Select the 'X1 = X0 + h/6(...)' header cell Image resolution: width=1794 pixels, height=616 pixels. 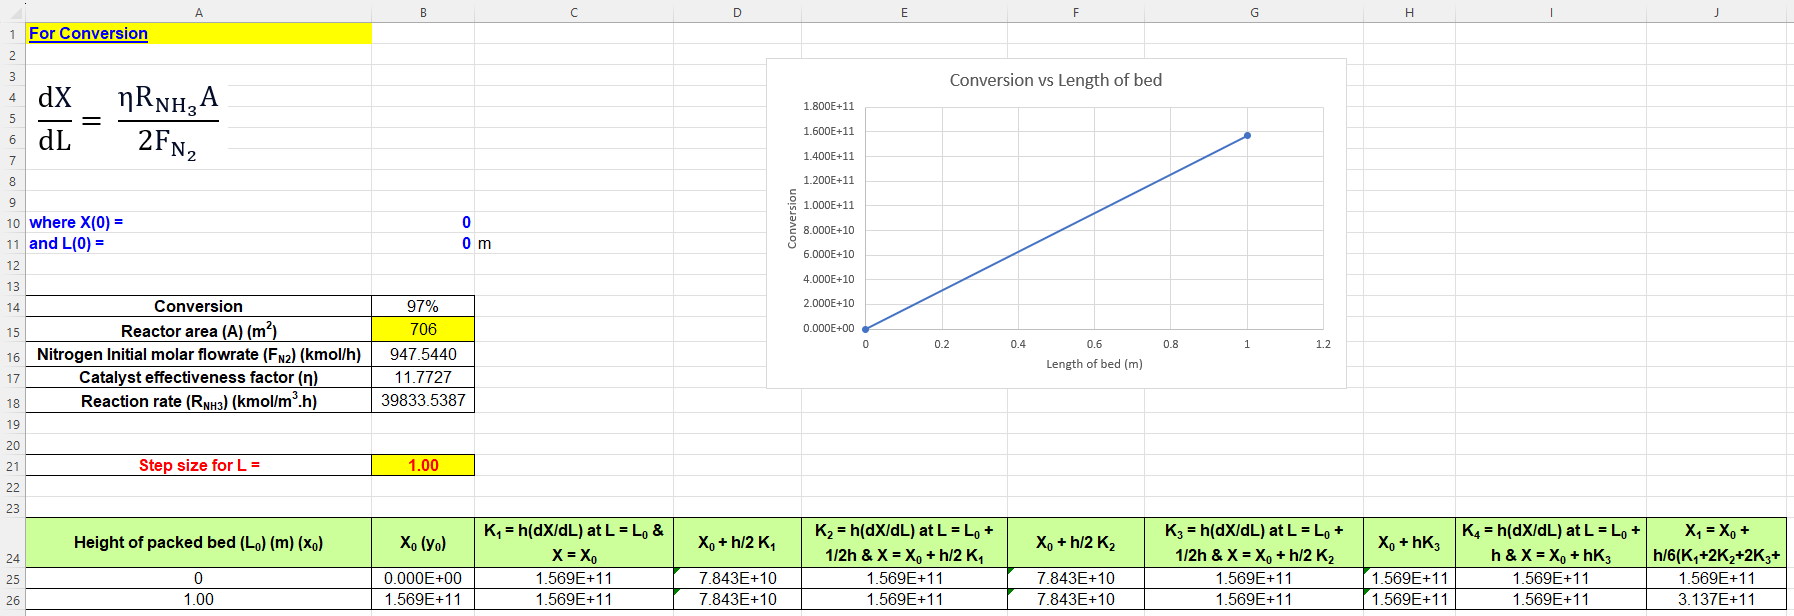pos(1716,542)
